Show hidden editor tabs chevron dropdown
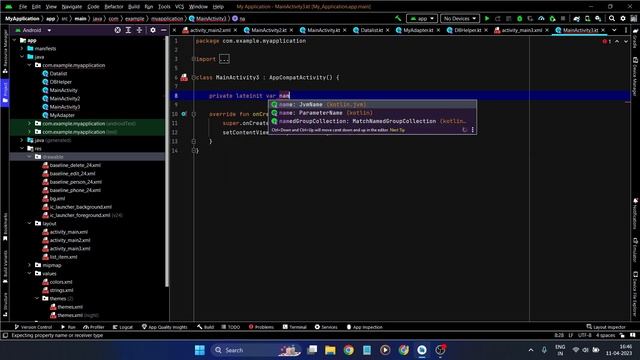The image size is (640, 360). (614, 30)
